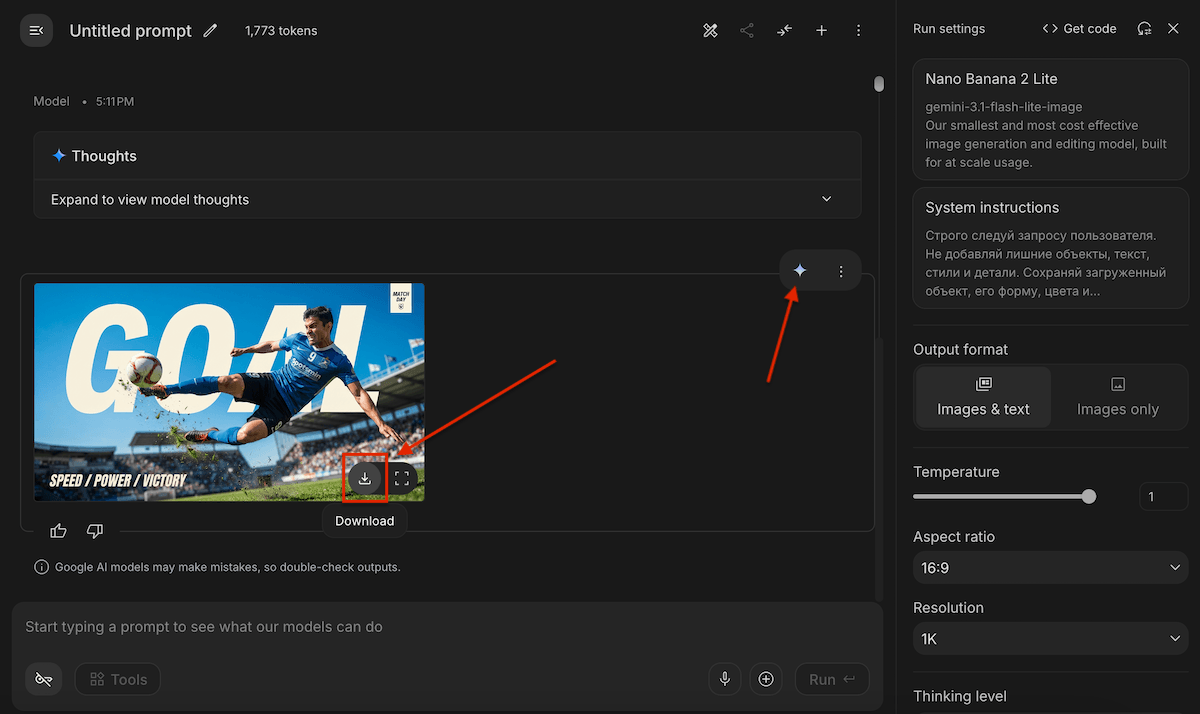Click the microphone voice input icon
Viewport: 1200px width, 714px height.
tap(725, 679)
